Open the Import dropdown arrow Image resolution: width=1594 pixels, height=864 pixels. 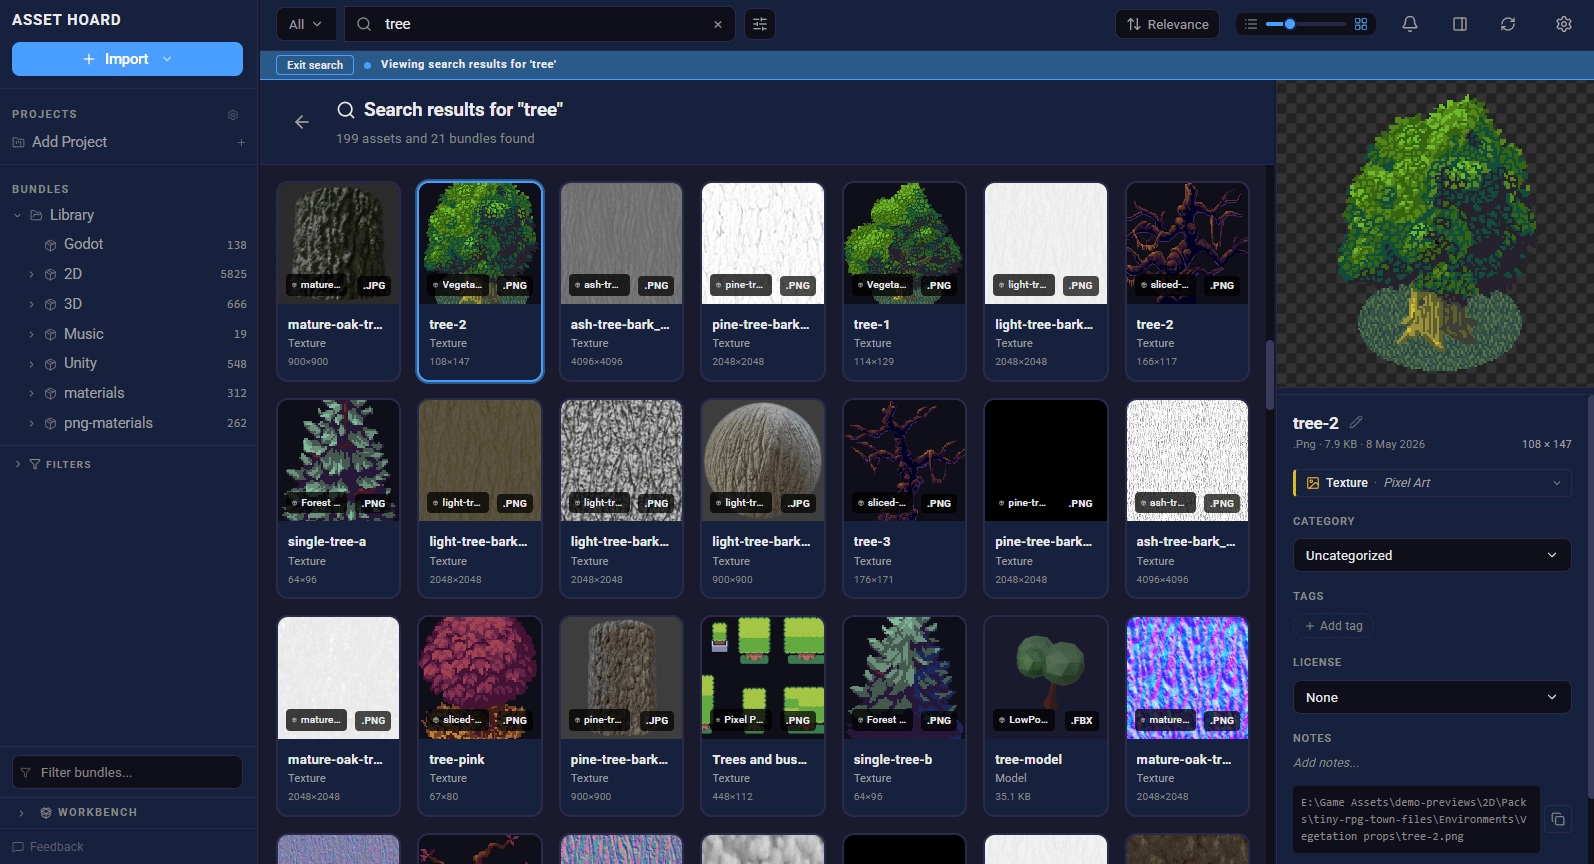click(x=167, y=59)
